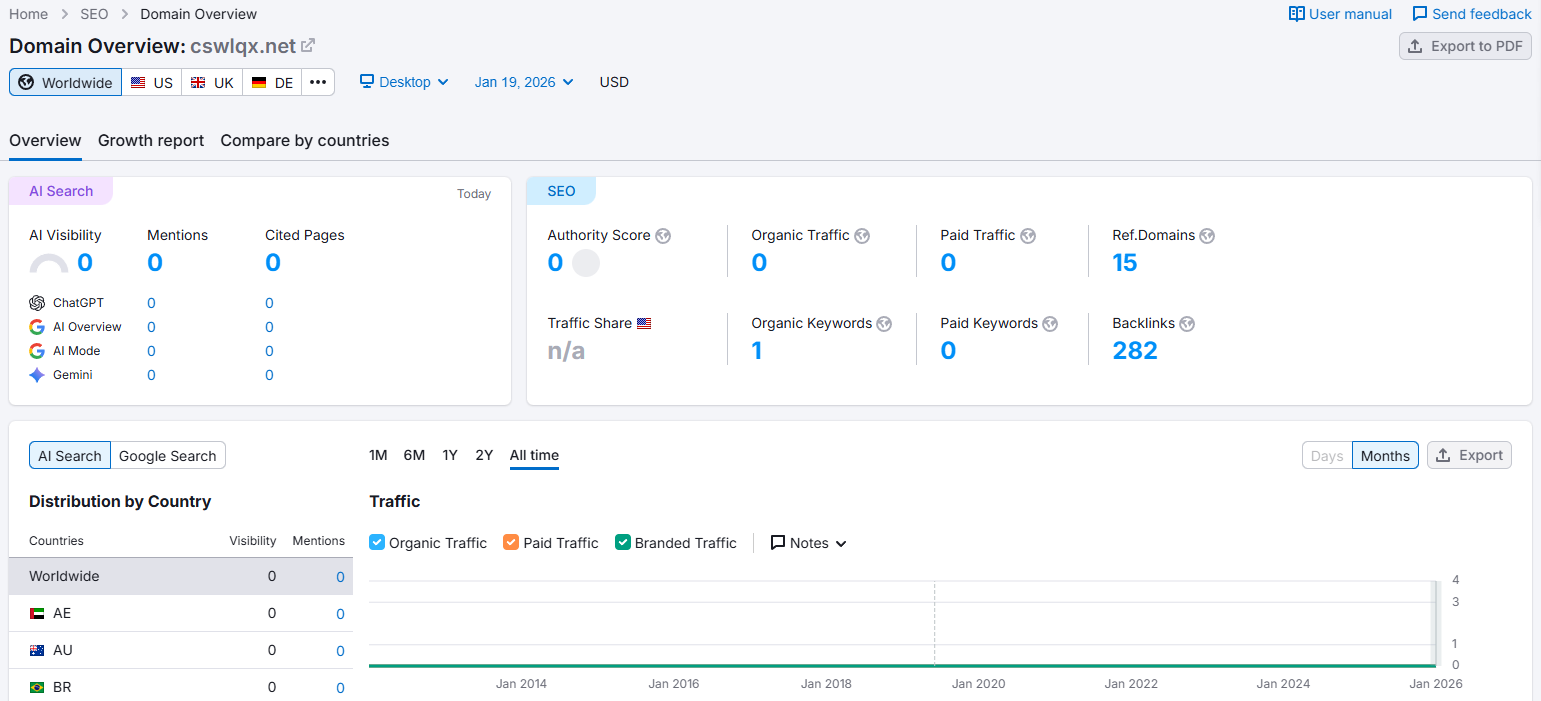Viewport: 1541px width, 701px height.
Task: Click the User manual book icon
Action: point(1297,14)
